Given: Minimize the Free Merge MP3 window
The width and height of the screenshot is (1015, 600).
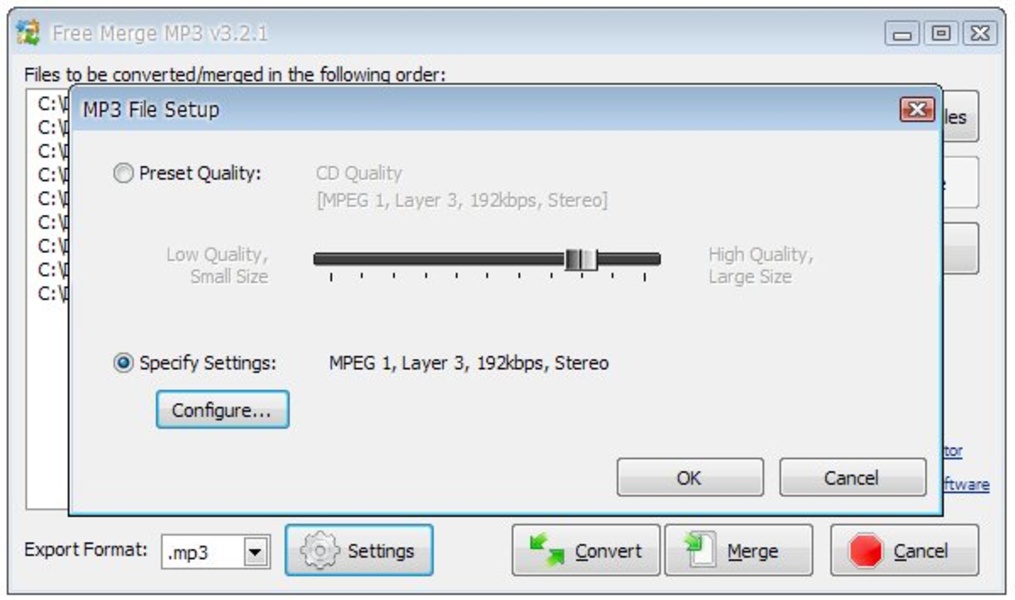Looking at the screenshot, I should point(902,33).
